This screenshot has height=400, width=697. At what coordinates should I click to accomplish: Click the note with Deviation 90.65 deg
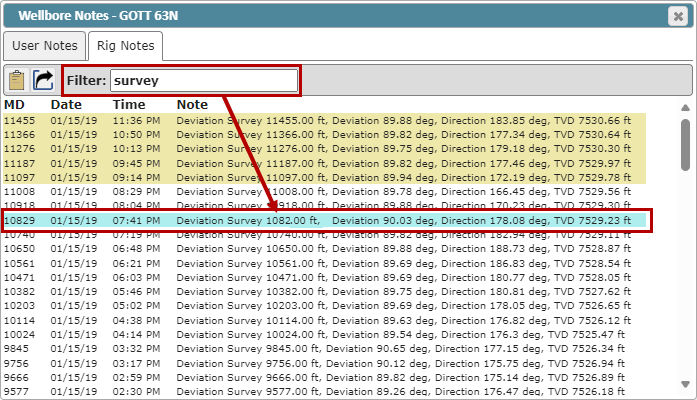401,348
